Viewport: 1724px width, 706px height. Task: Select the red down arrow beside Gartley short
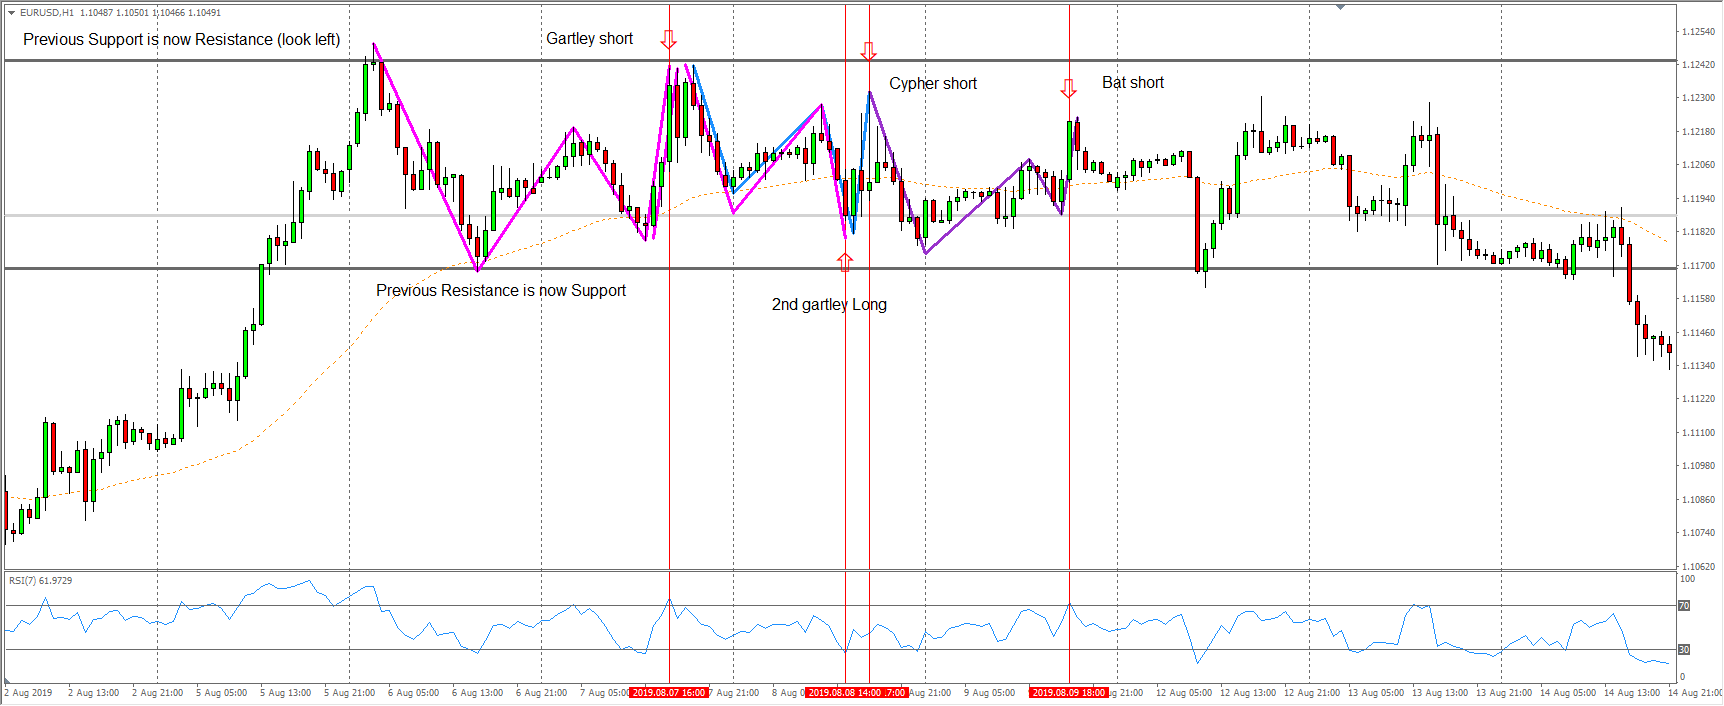coord(669,39)
